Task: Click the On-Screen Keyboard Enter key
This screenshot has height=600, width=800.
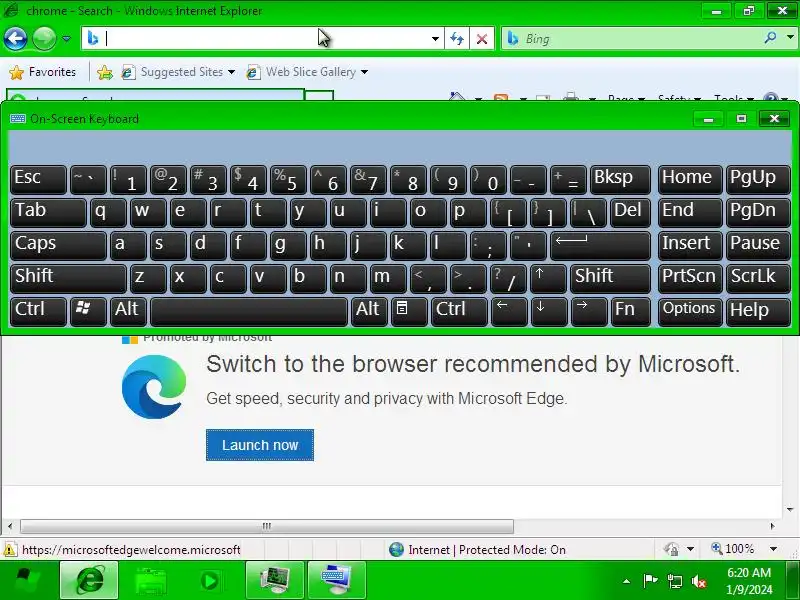Action: pyautogui.click(x=601, y=245)
